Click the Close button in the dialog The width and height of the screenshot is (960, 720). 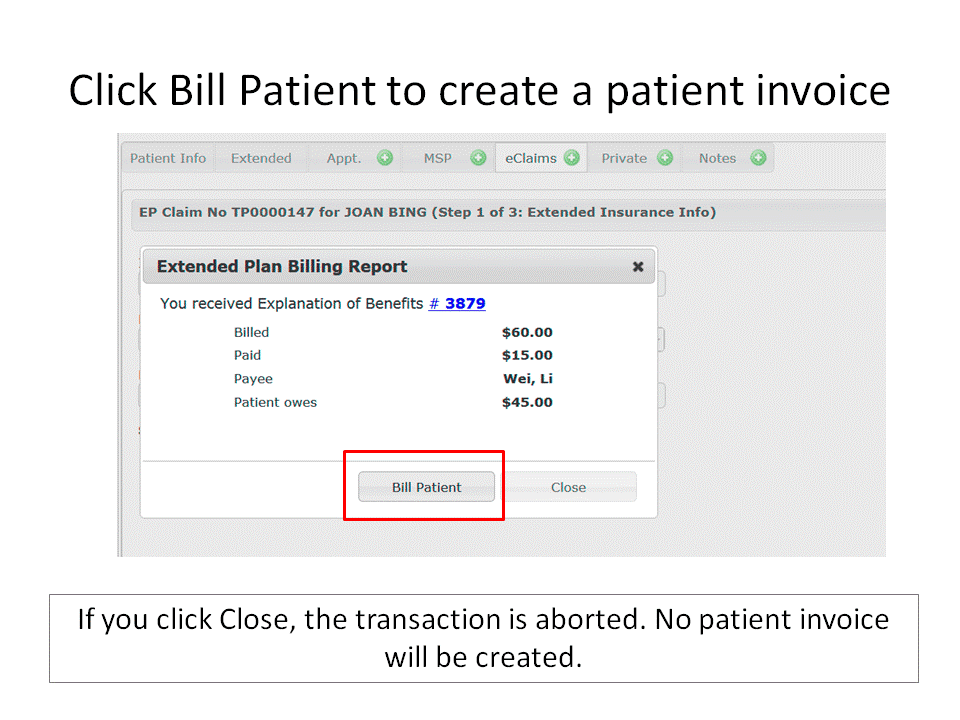tap(568, 487)
